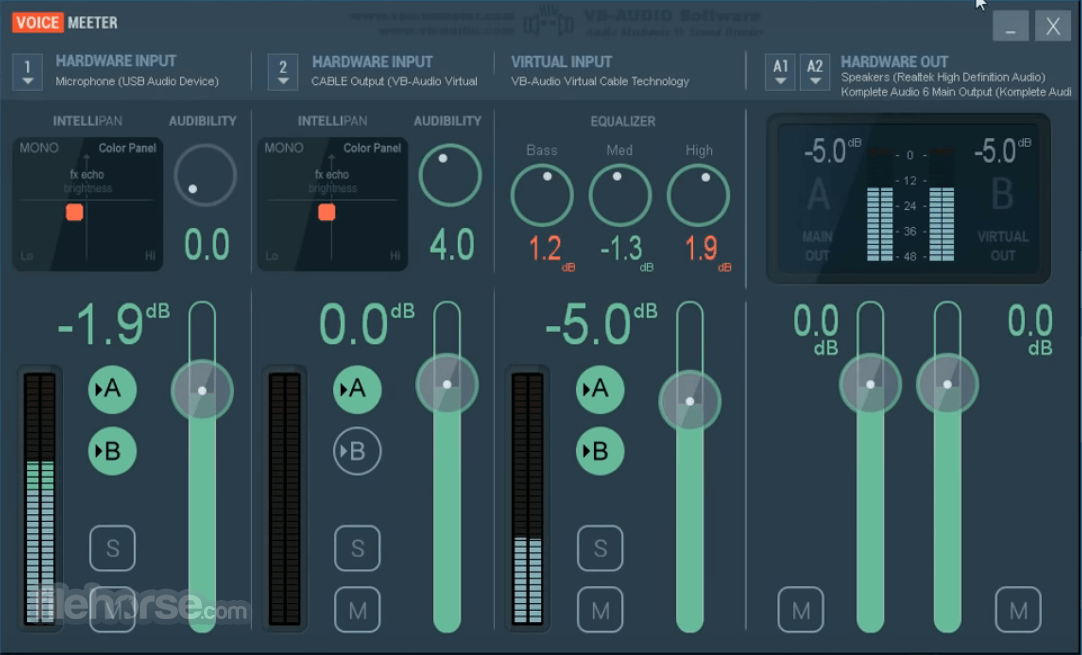Click the VOICE logo badge

(38, 23)
